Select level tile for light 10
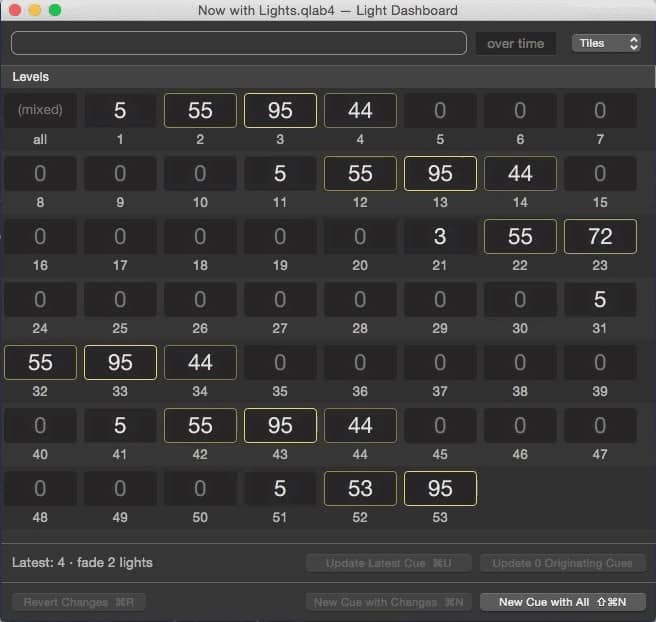Viewport: 656px width, 622px height. (x=200, y=174)
